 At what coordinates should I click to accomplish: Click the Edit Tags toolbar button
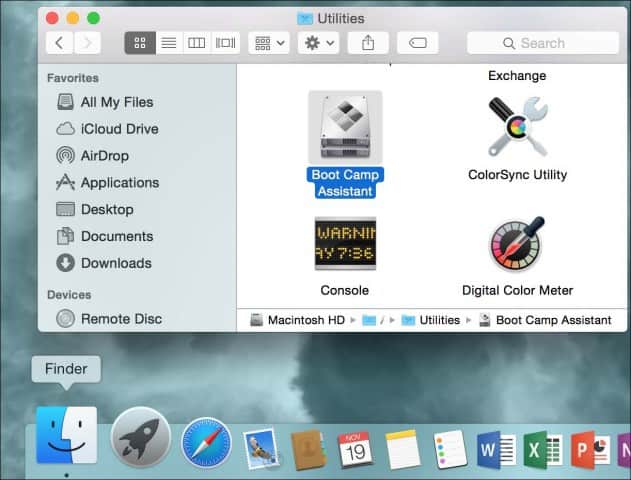point(418,43)
